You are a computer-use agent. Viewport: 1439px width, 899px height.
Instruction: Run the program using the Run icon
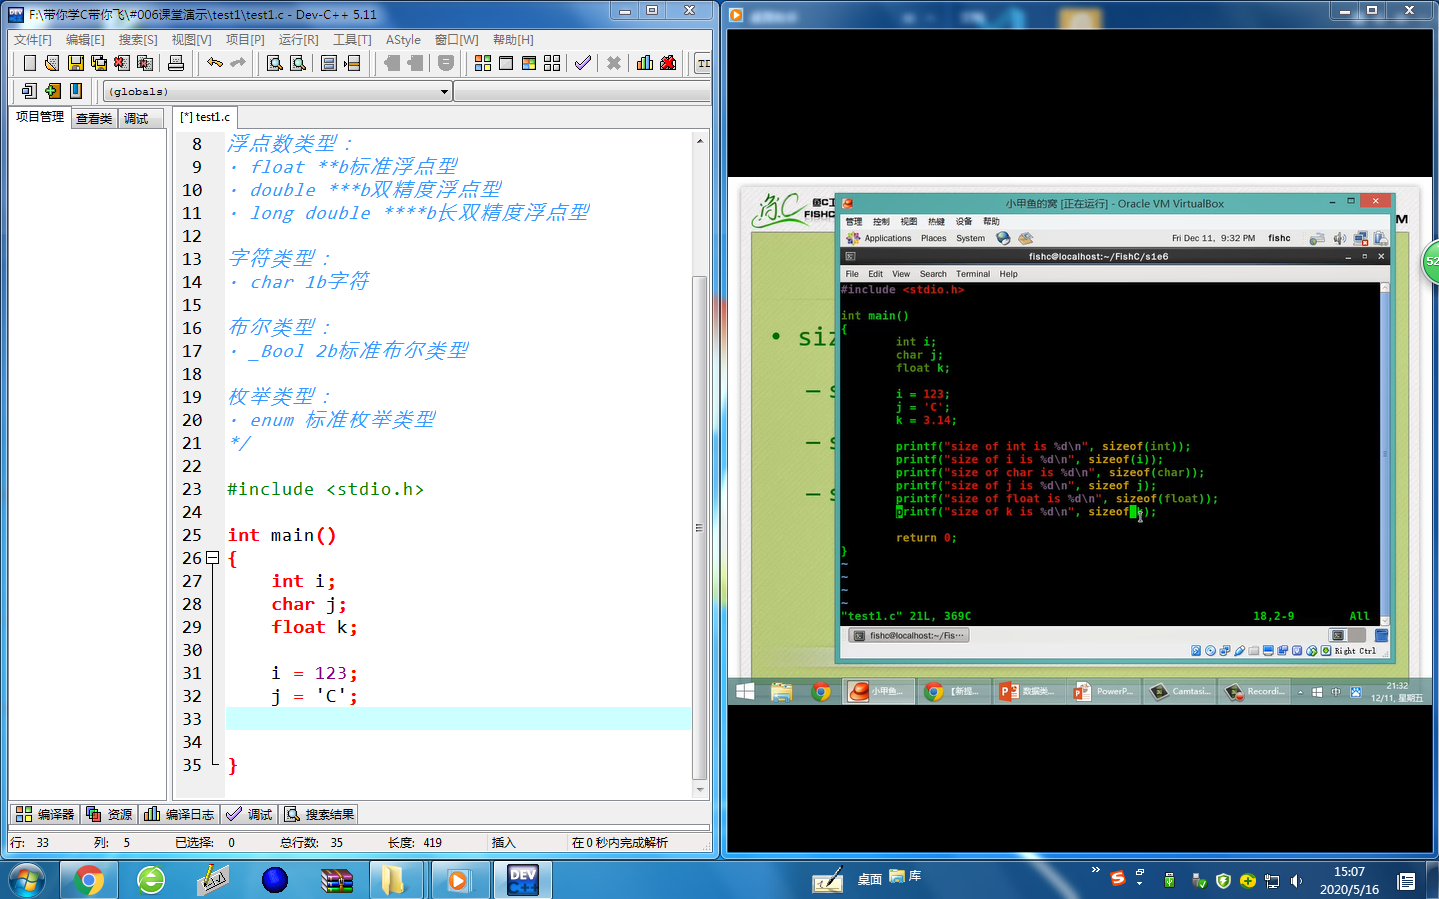pos(506,63)
